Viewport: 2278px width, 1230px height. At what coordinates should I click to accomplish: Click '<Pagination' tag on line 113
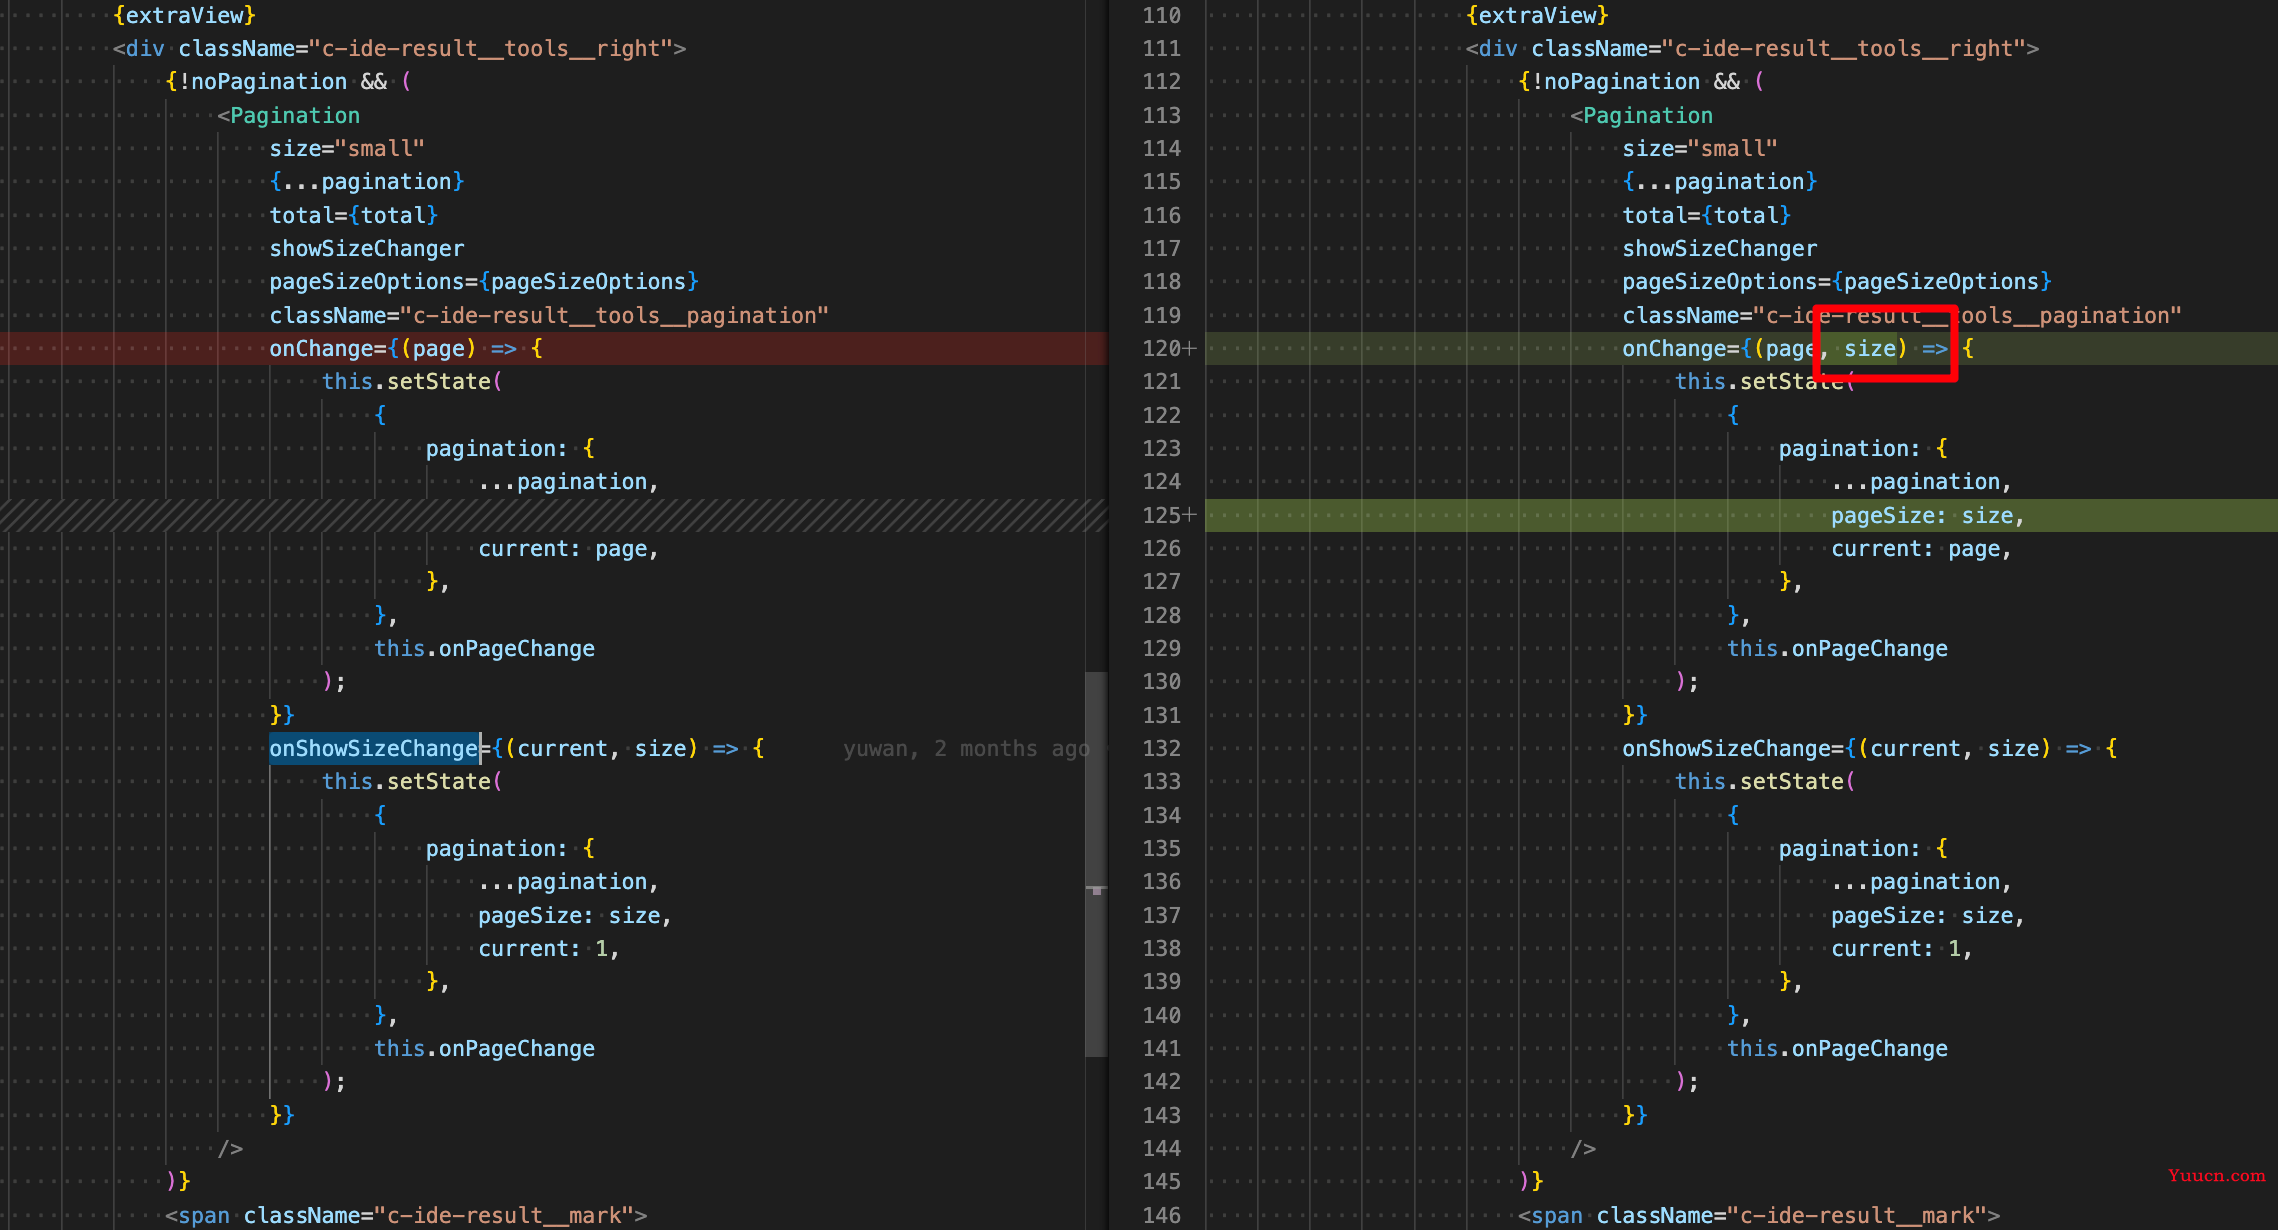coord(1642,115)
